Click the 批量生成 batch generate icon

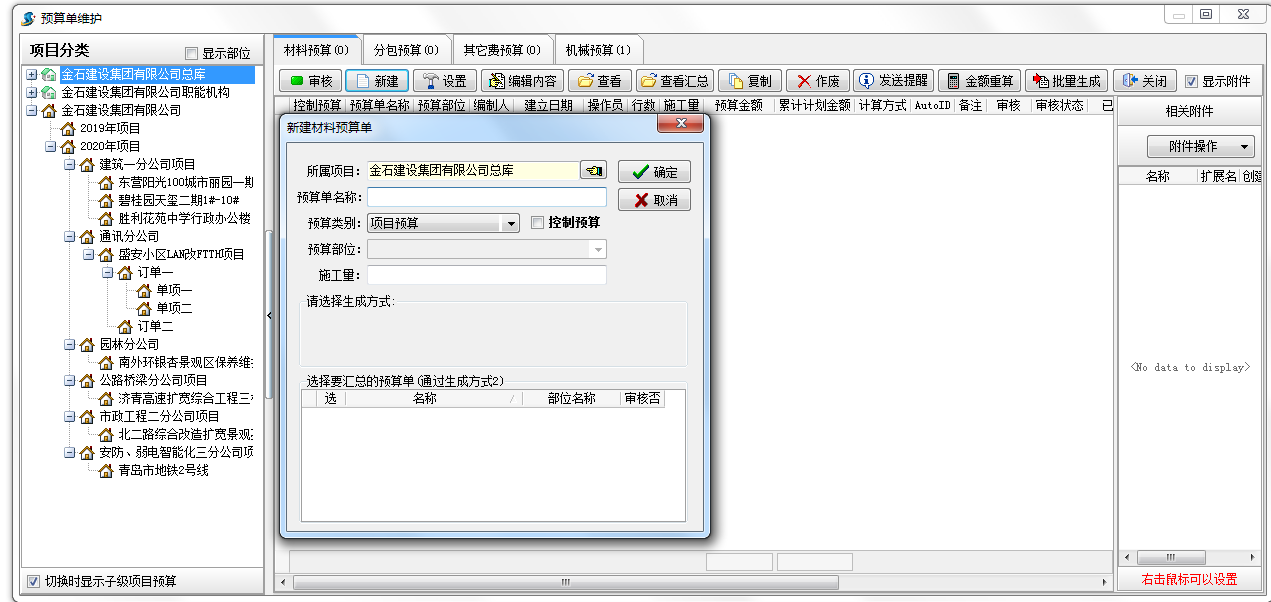[x=1040, y=81]
